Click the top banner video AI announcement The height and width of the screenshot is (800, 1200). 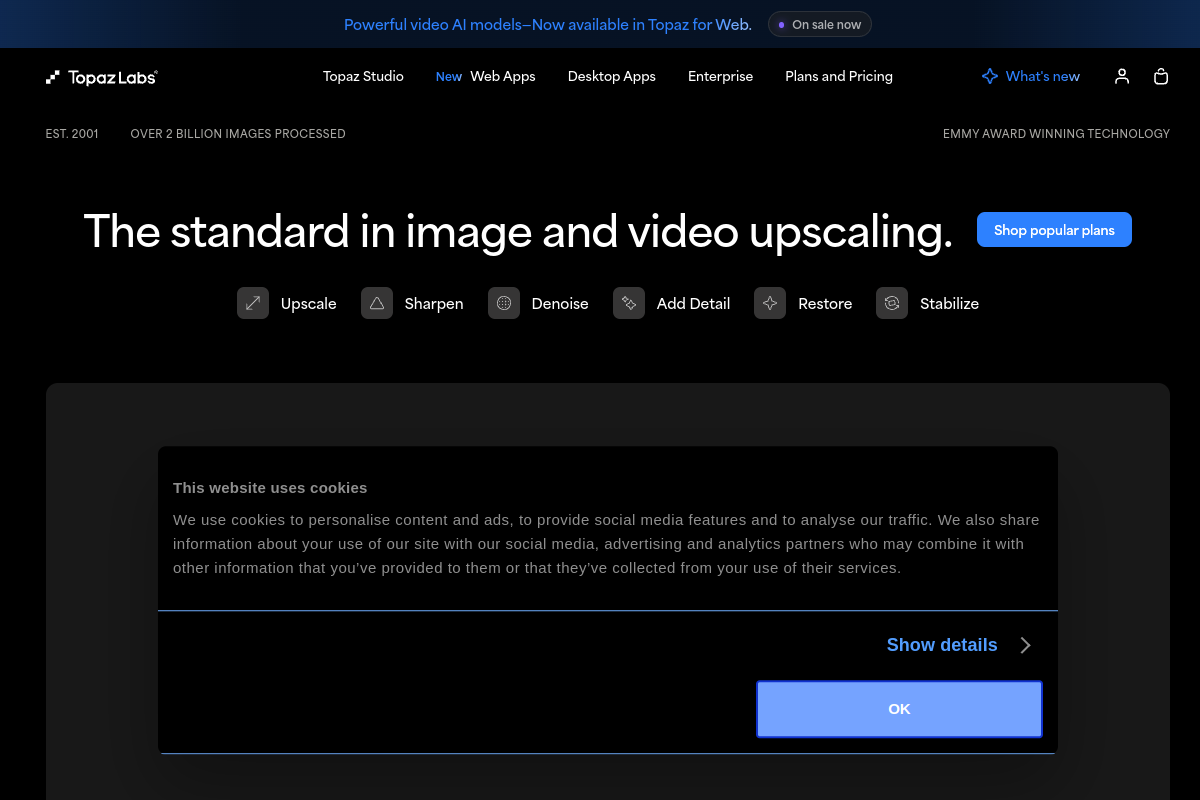(x=548, y=24)
